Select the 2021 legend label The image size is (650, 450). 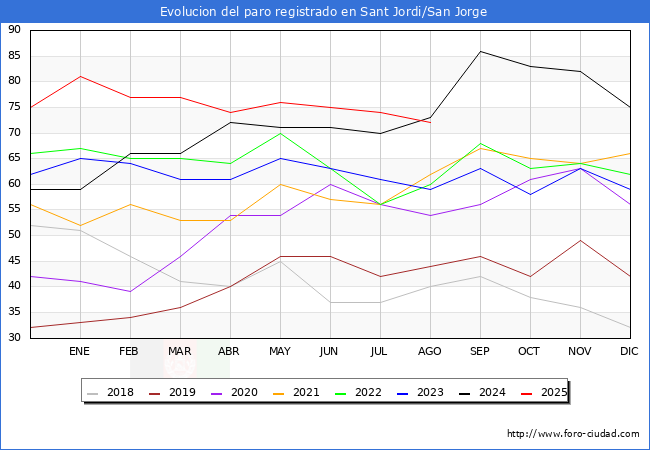pyautogui.click(x=306, y=392)
